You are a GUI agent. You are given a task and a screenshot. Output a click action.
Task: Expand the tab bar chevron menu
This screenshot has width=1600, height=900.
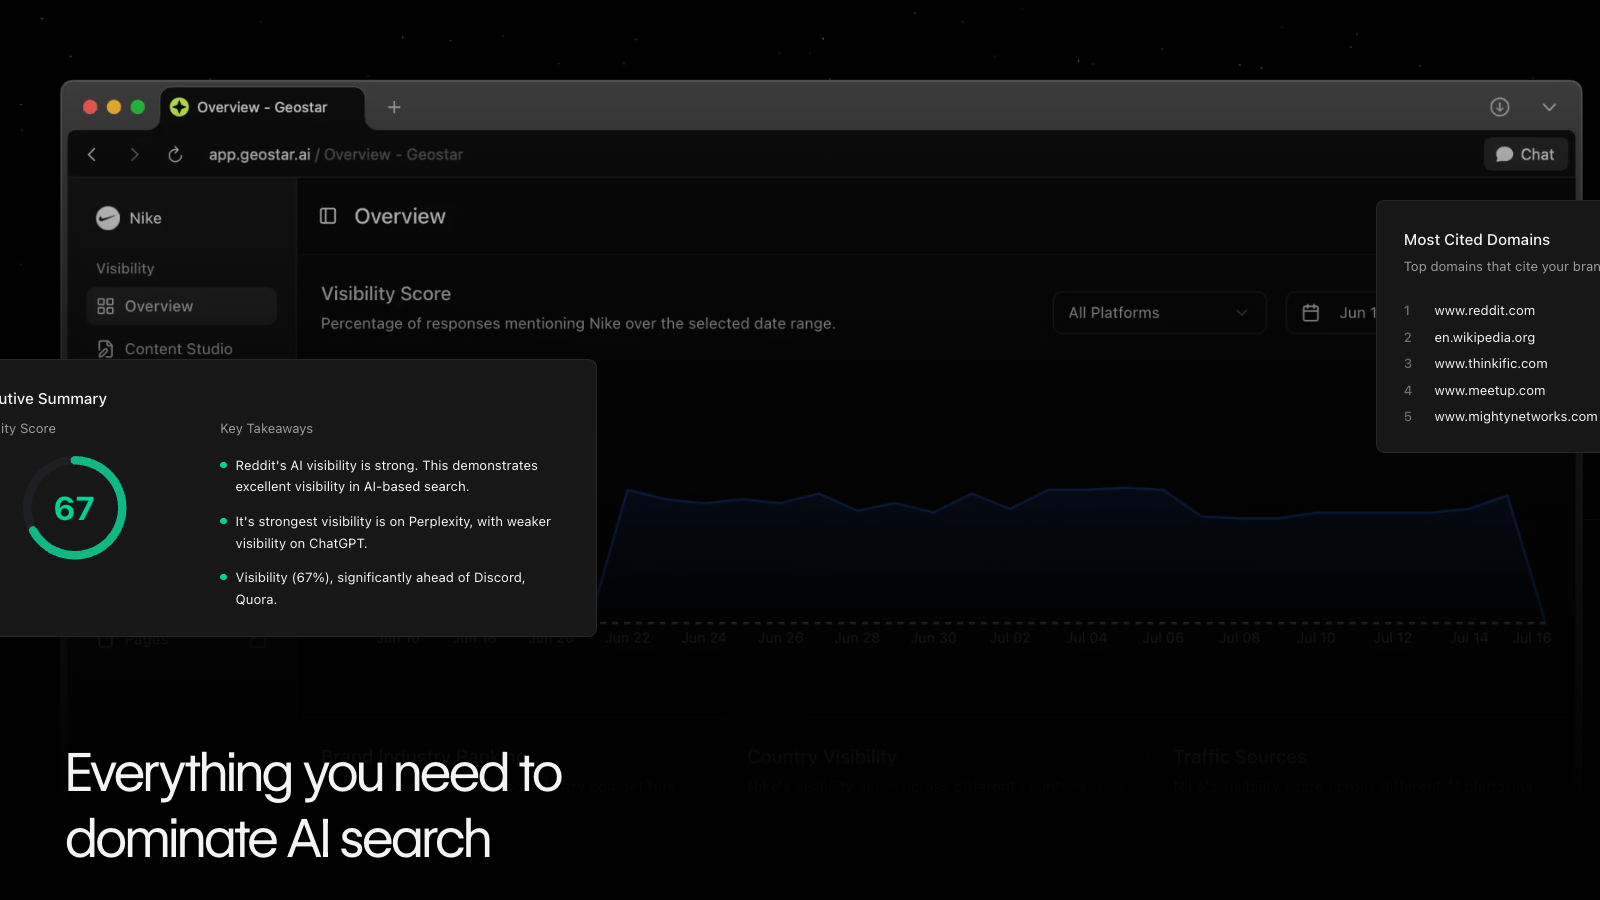(1549, 107)
